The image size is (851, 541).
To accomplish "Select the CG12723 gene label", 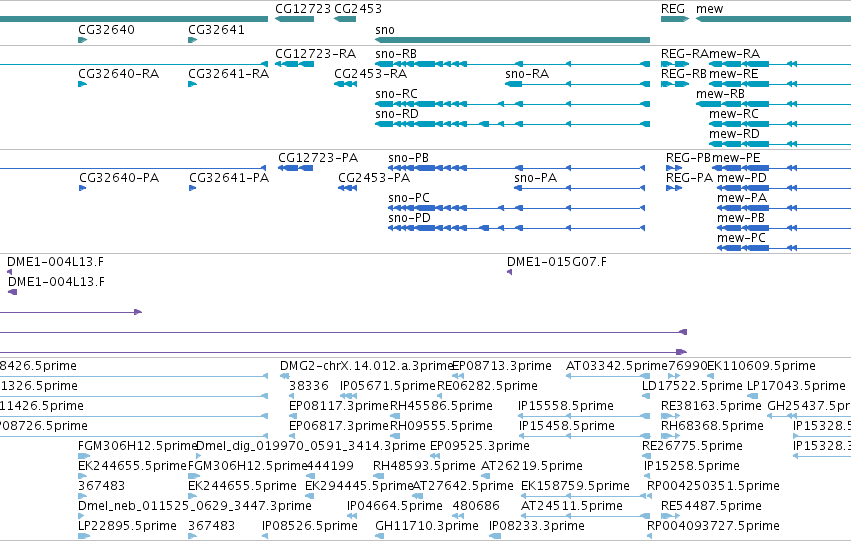I will point(302,9).
